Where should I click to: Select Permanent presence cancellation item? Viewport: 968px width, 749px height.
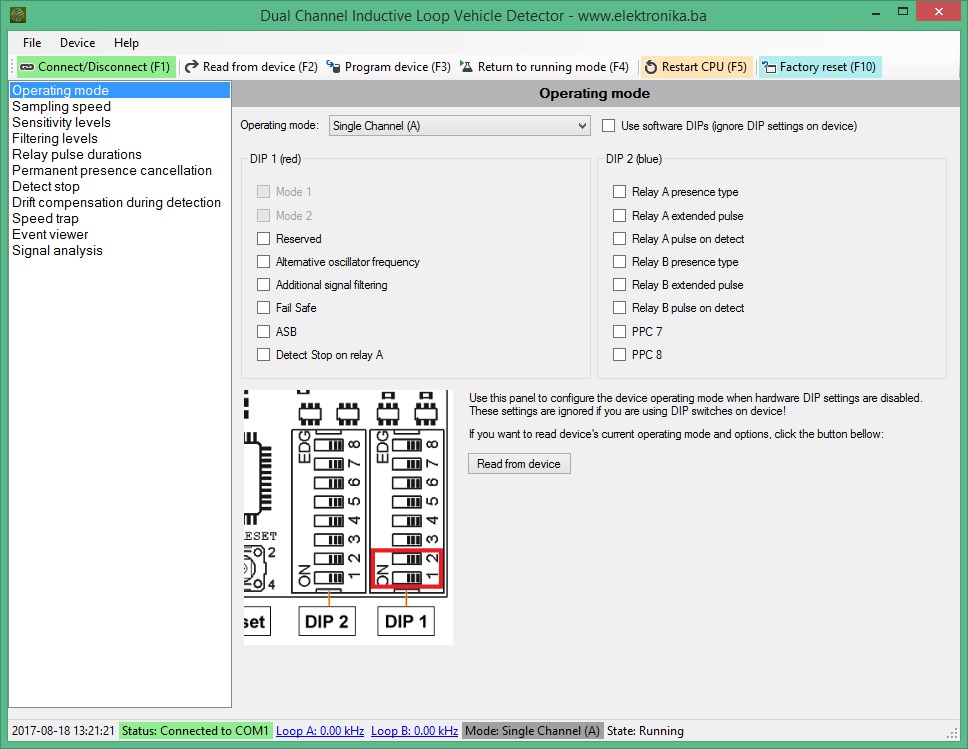(x=120, y=170)
